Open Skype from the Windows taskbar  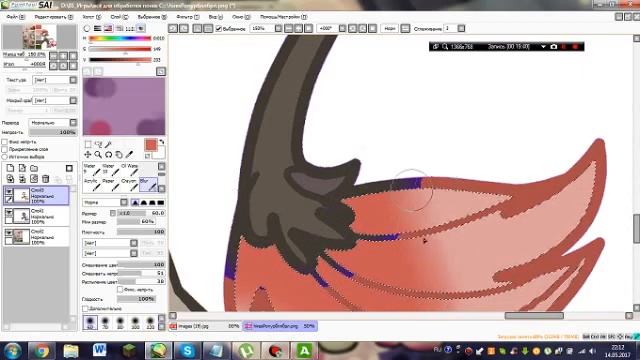pyautogui.click(x=187, y=350)
